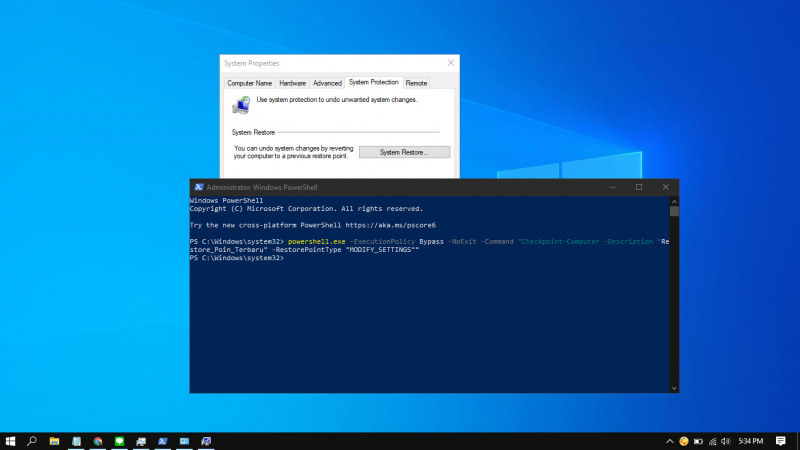Screen dimensions: 800x450
Task: Click the empty 'PS C:\Windows\system32>' prompt line
Action: click(x=236, y=258)
